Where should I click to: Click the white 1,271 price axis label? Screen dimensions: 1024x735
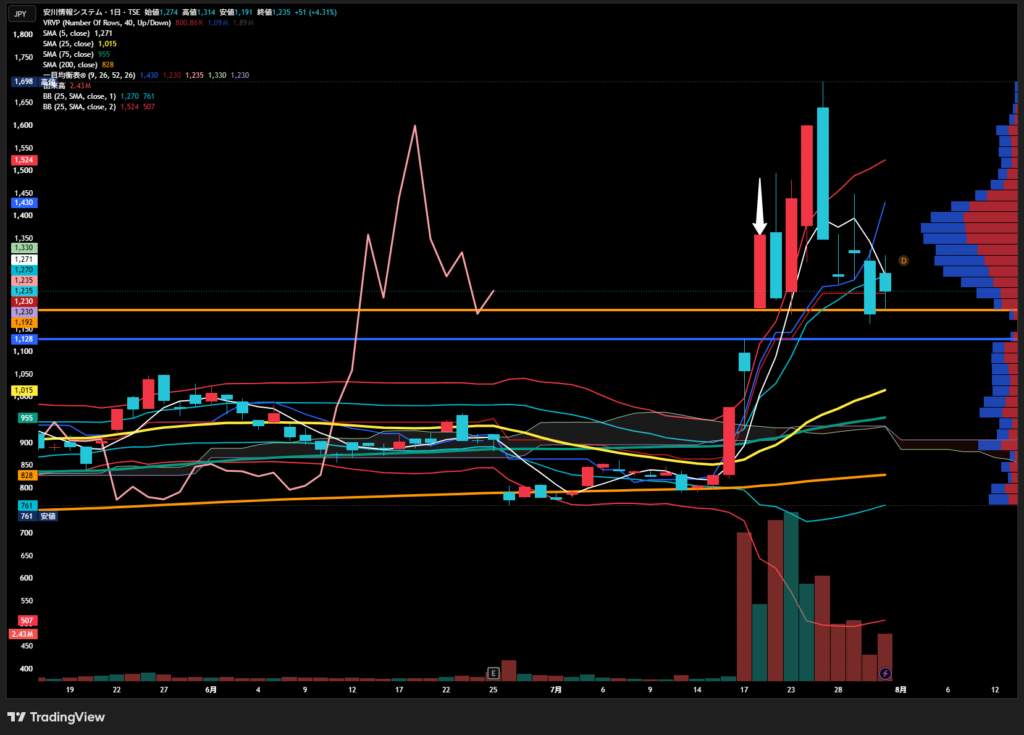click(x=24, y=259)
